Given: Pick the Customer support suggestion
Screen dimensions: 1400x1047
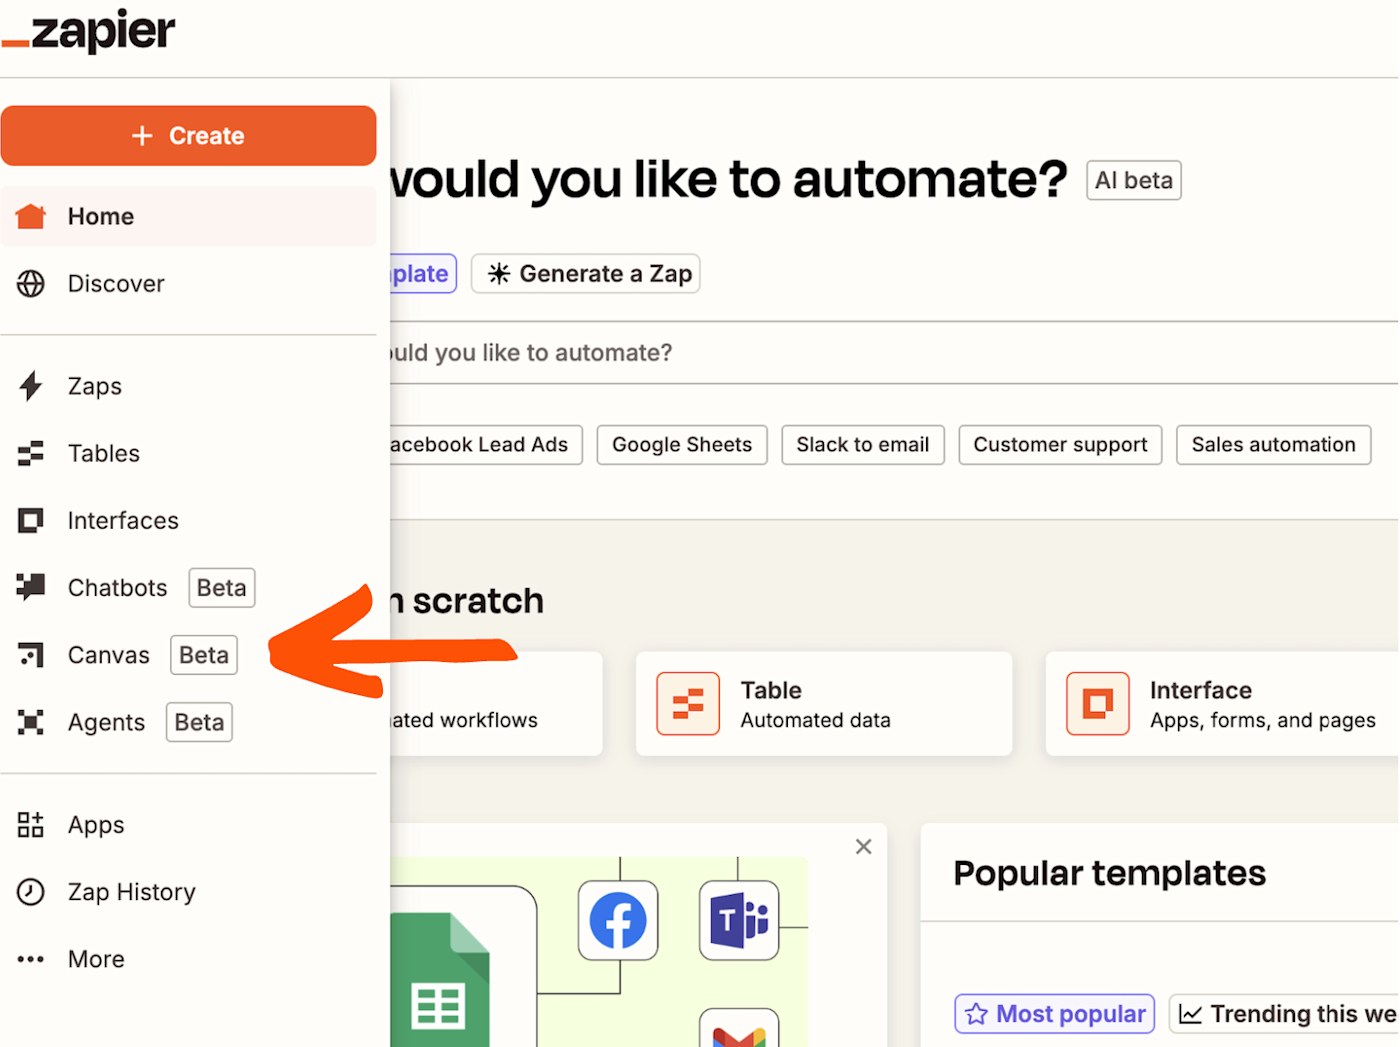Looking at the screenshot, I should (x=1061, y=445).
